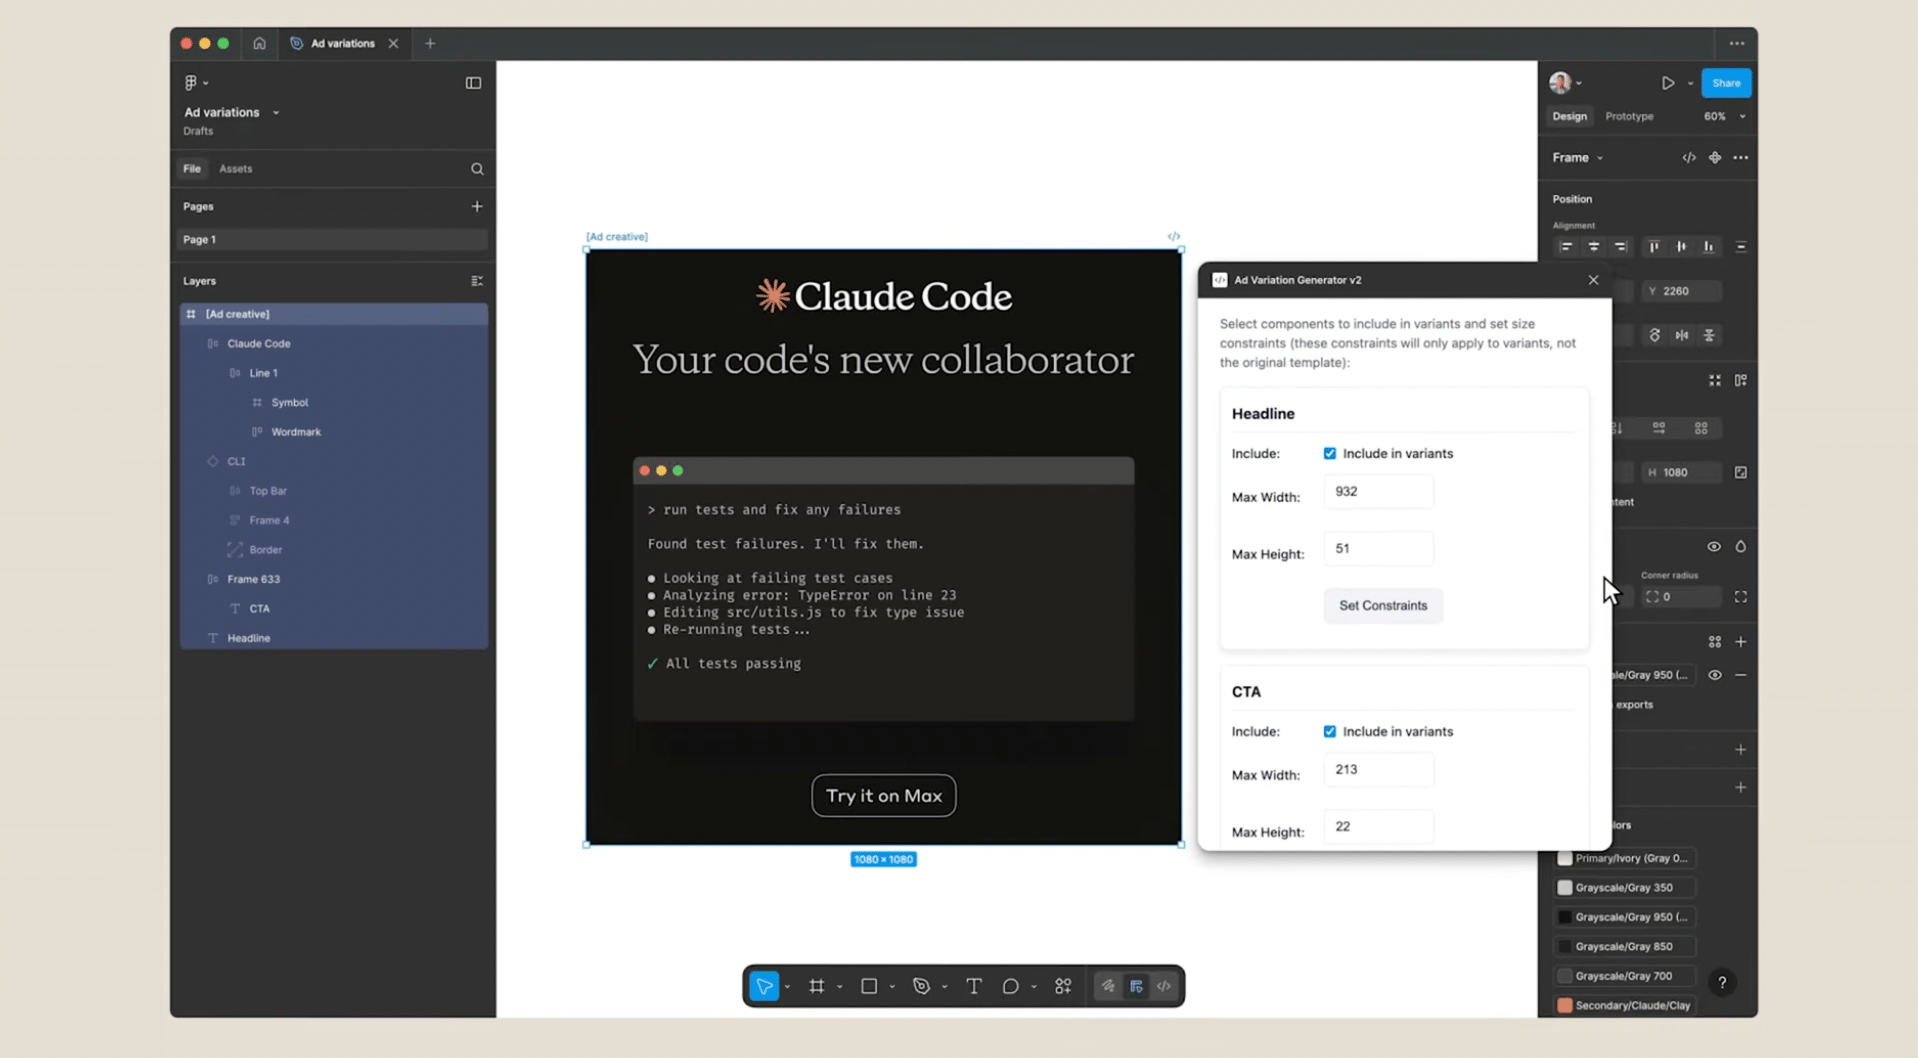Select the Move tool in bottom toolbar

click(764, 987)
